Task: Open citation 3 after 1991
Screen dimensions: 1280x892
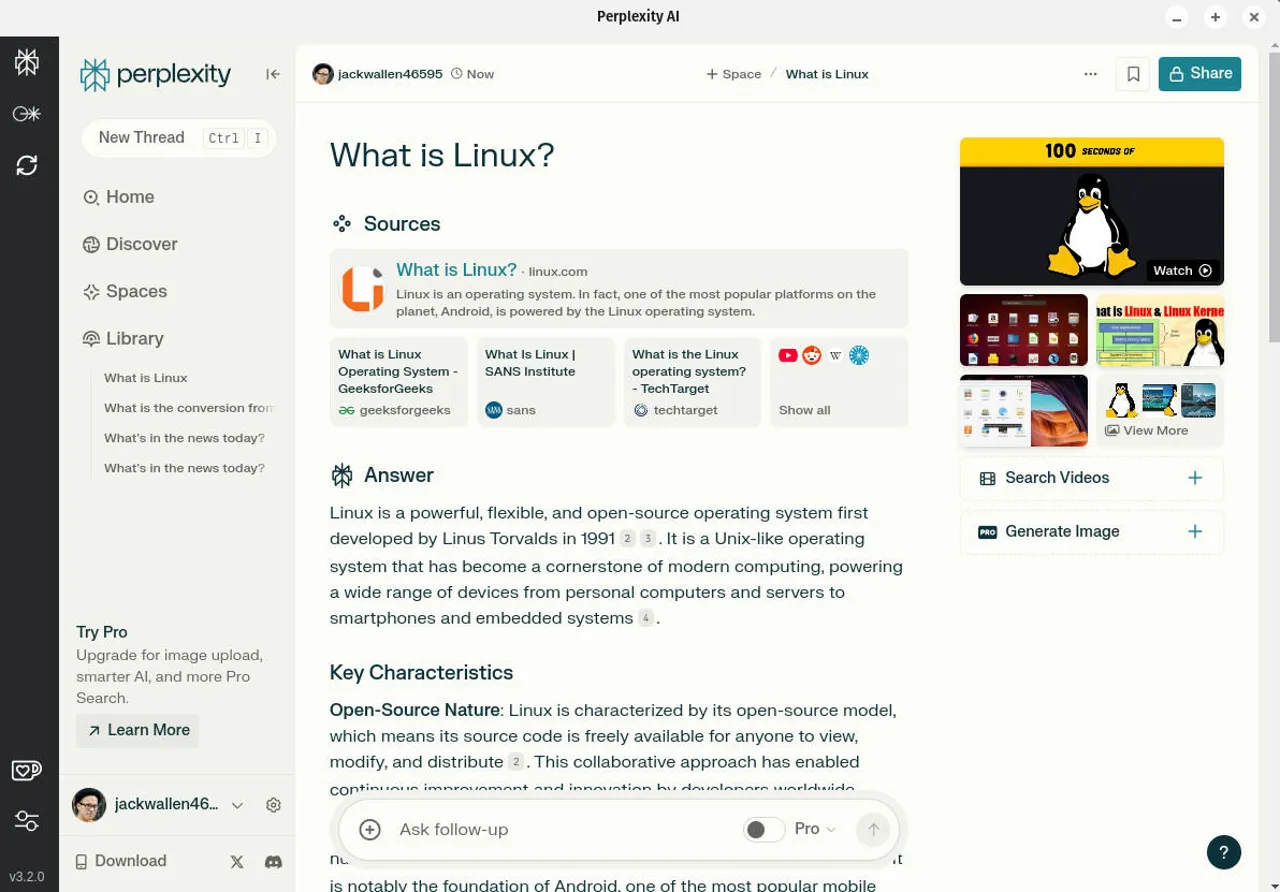Action: [648, 539]
